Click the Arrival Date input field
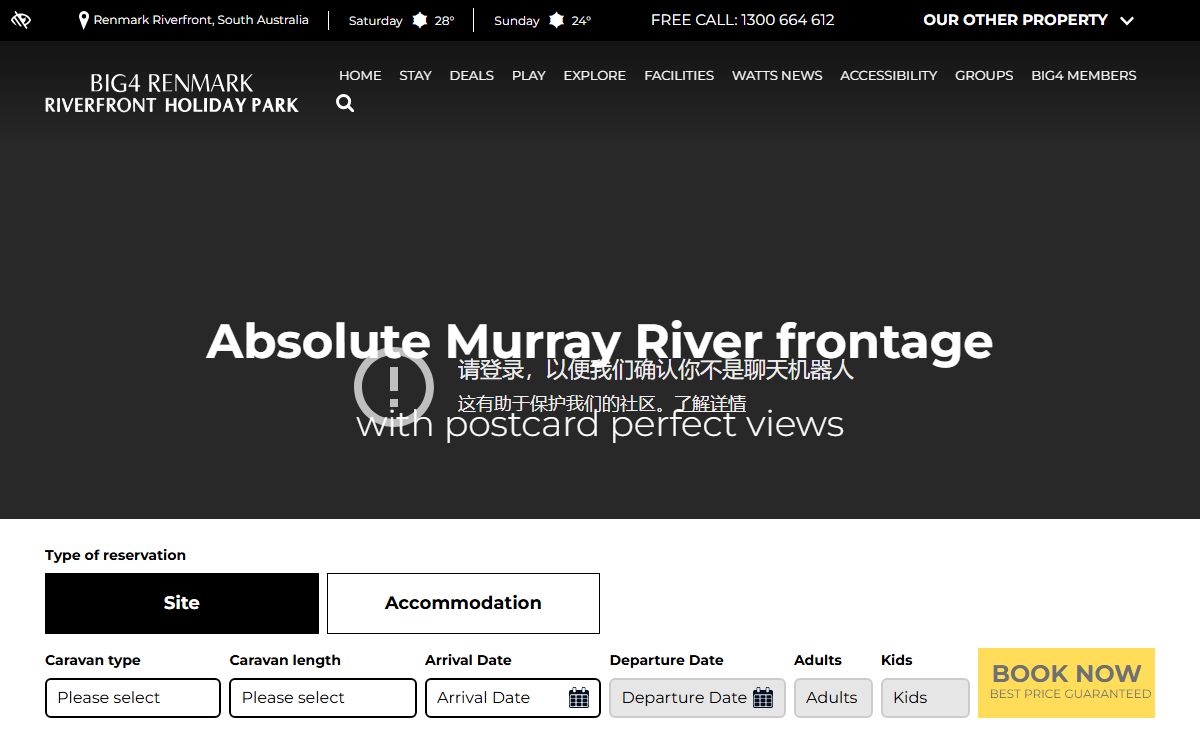This screenshot has height=740, width=1200. tap(513, 698)
